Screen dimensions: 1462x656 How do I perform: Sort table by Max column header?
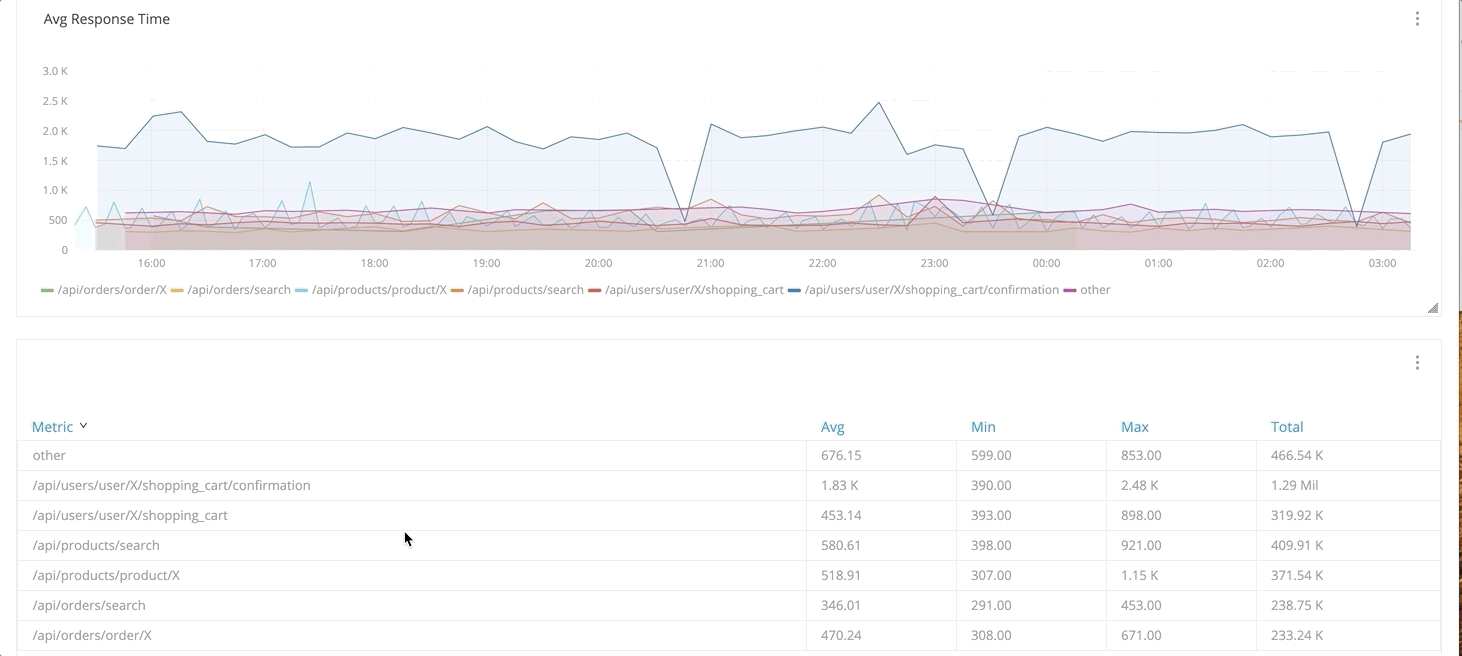(x=1134, y=427)
